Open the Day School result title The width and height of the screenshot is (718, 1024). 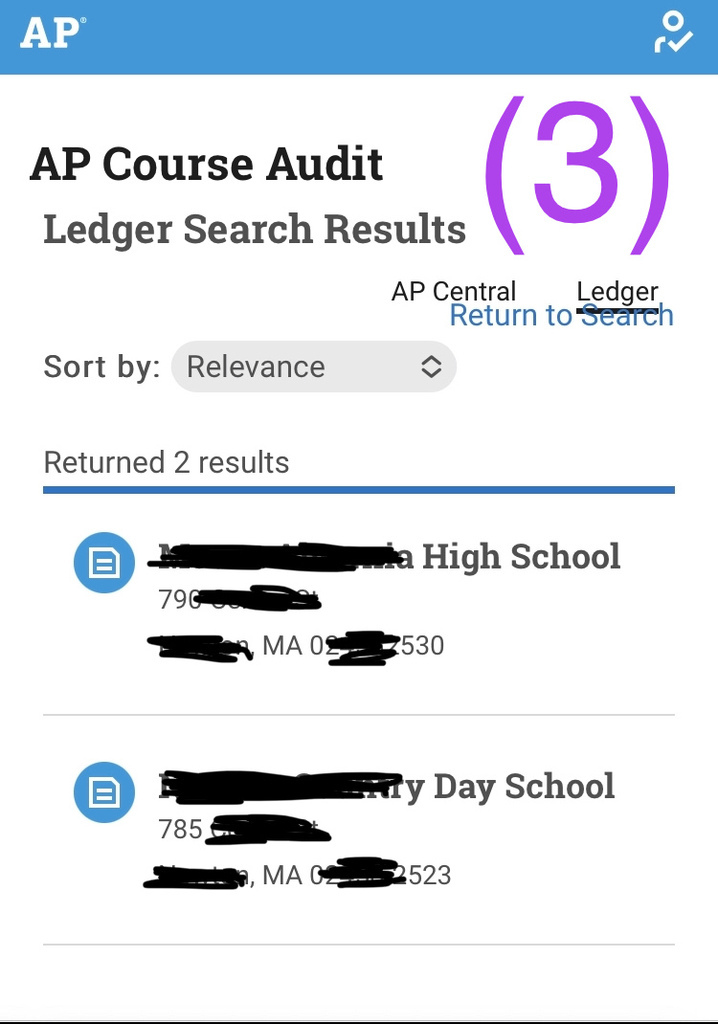point(387,786)
